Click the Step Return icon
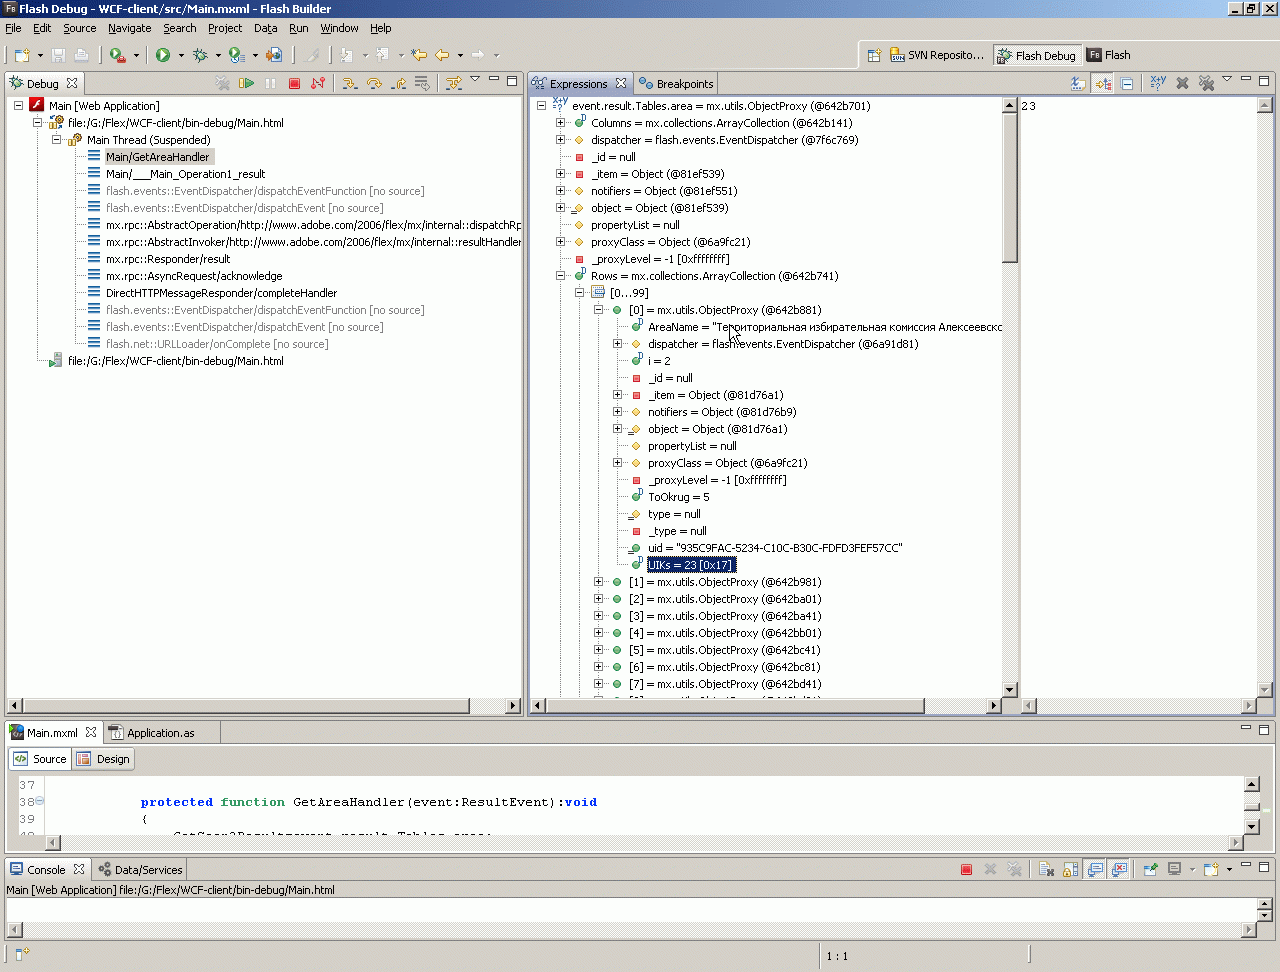The width and height of the screenshot is (1280, 972). pyautogui.click(x=398, y=83)
